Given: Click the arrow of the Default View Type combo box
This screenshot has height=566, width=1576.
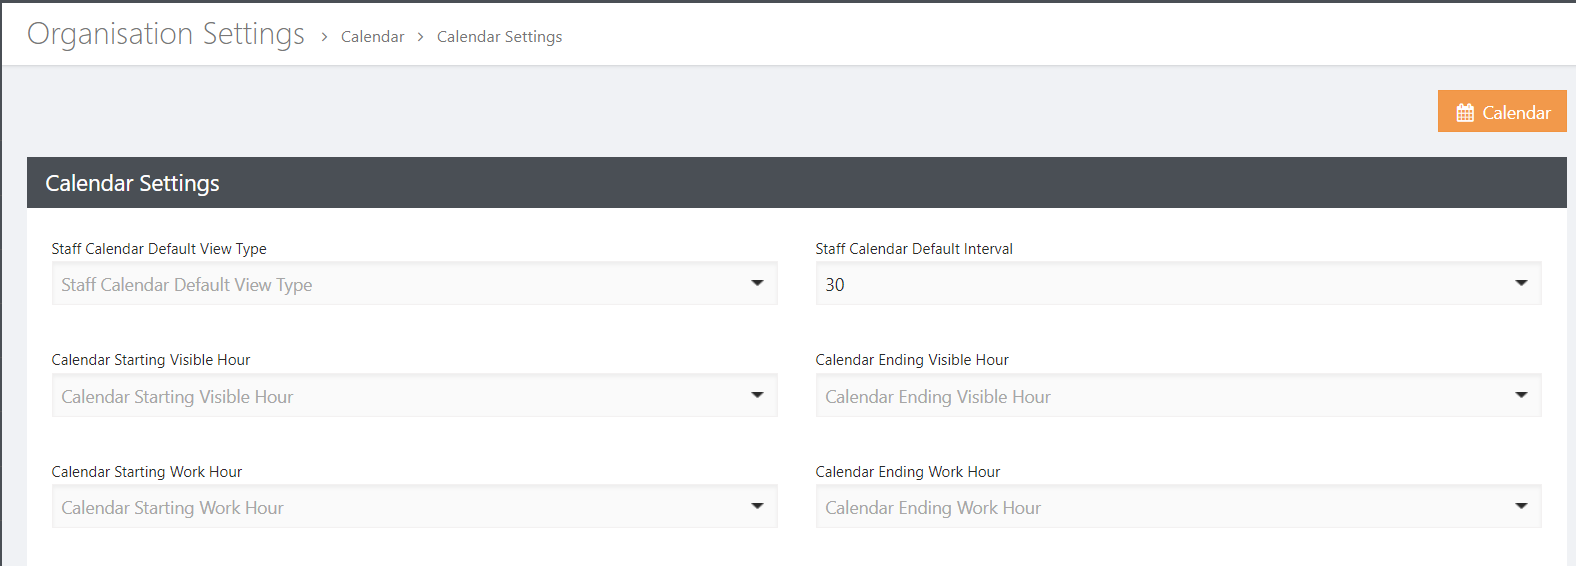Looking at the screenshot, I should tap(757, 283).
